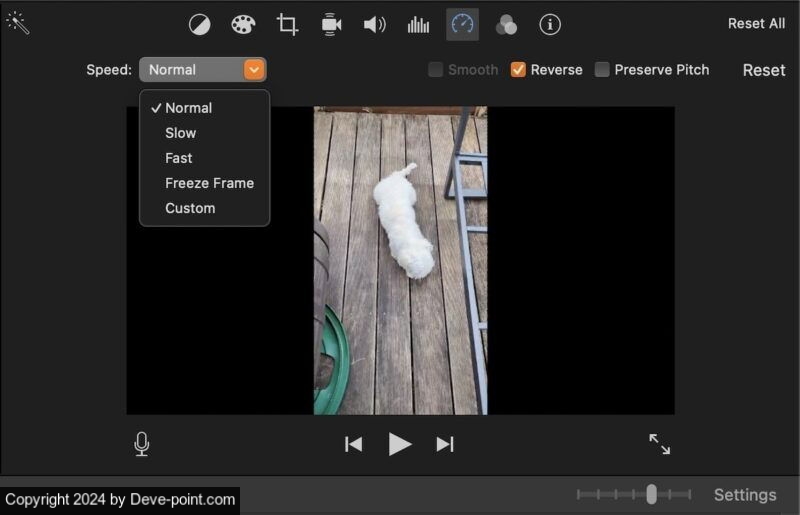Open the color balance tool
The height and width of the screenshot is (515, 800).
click(200, 24)
